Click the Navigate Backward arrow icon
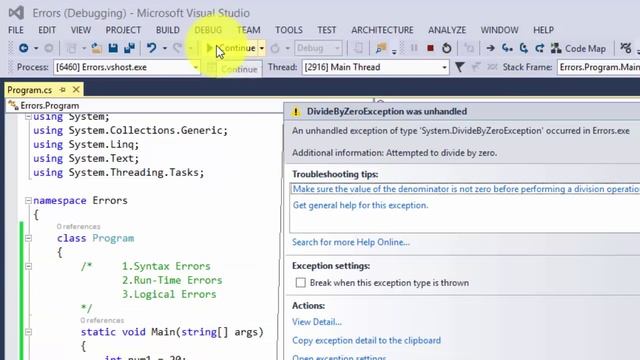 (24, 48)
